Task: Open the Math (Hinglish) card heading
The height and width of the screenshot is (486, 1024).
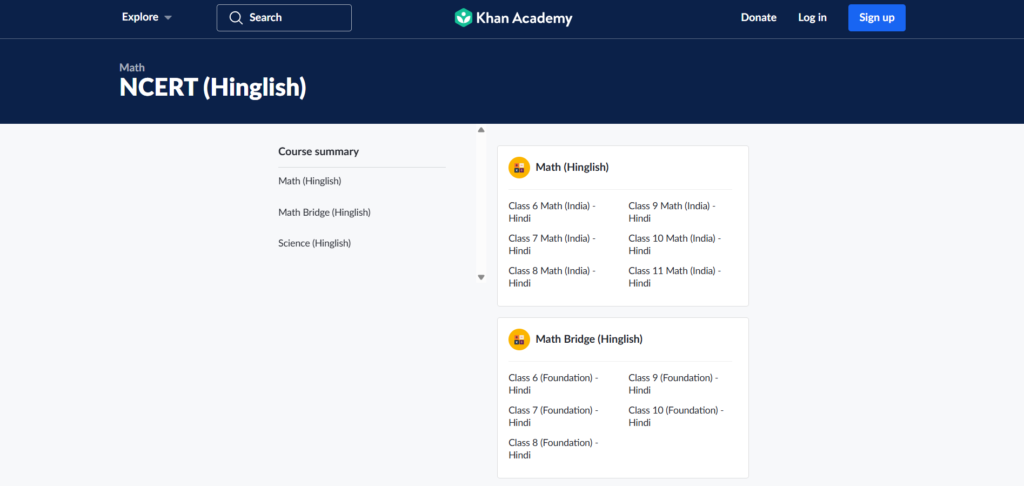Action: 572,167
